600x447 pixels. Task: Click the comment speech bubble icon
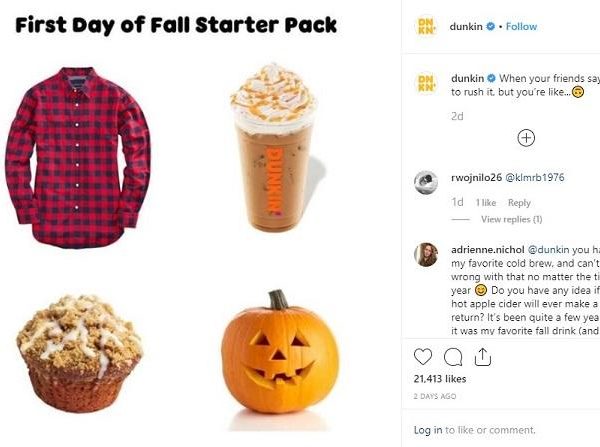(x=452, y=357)
